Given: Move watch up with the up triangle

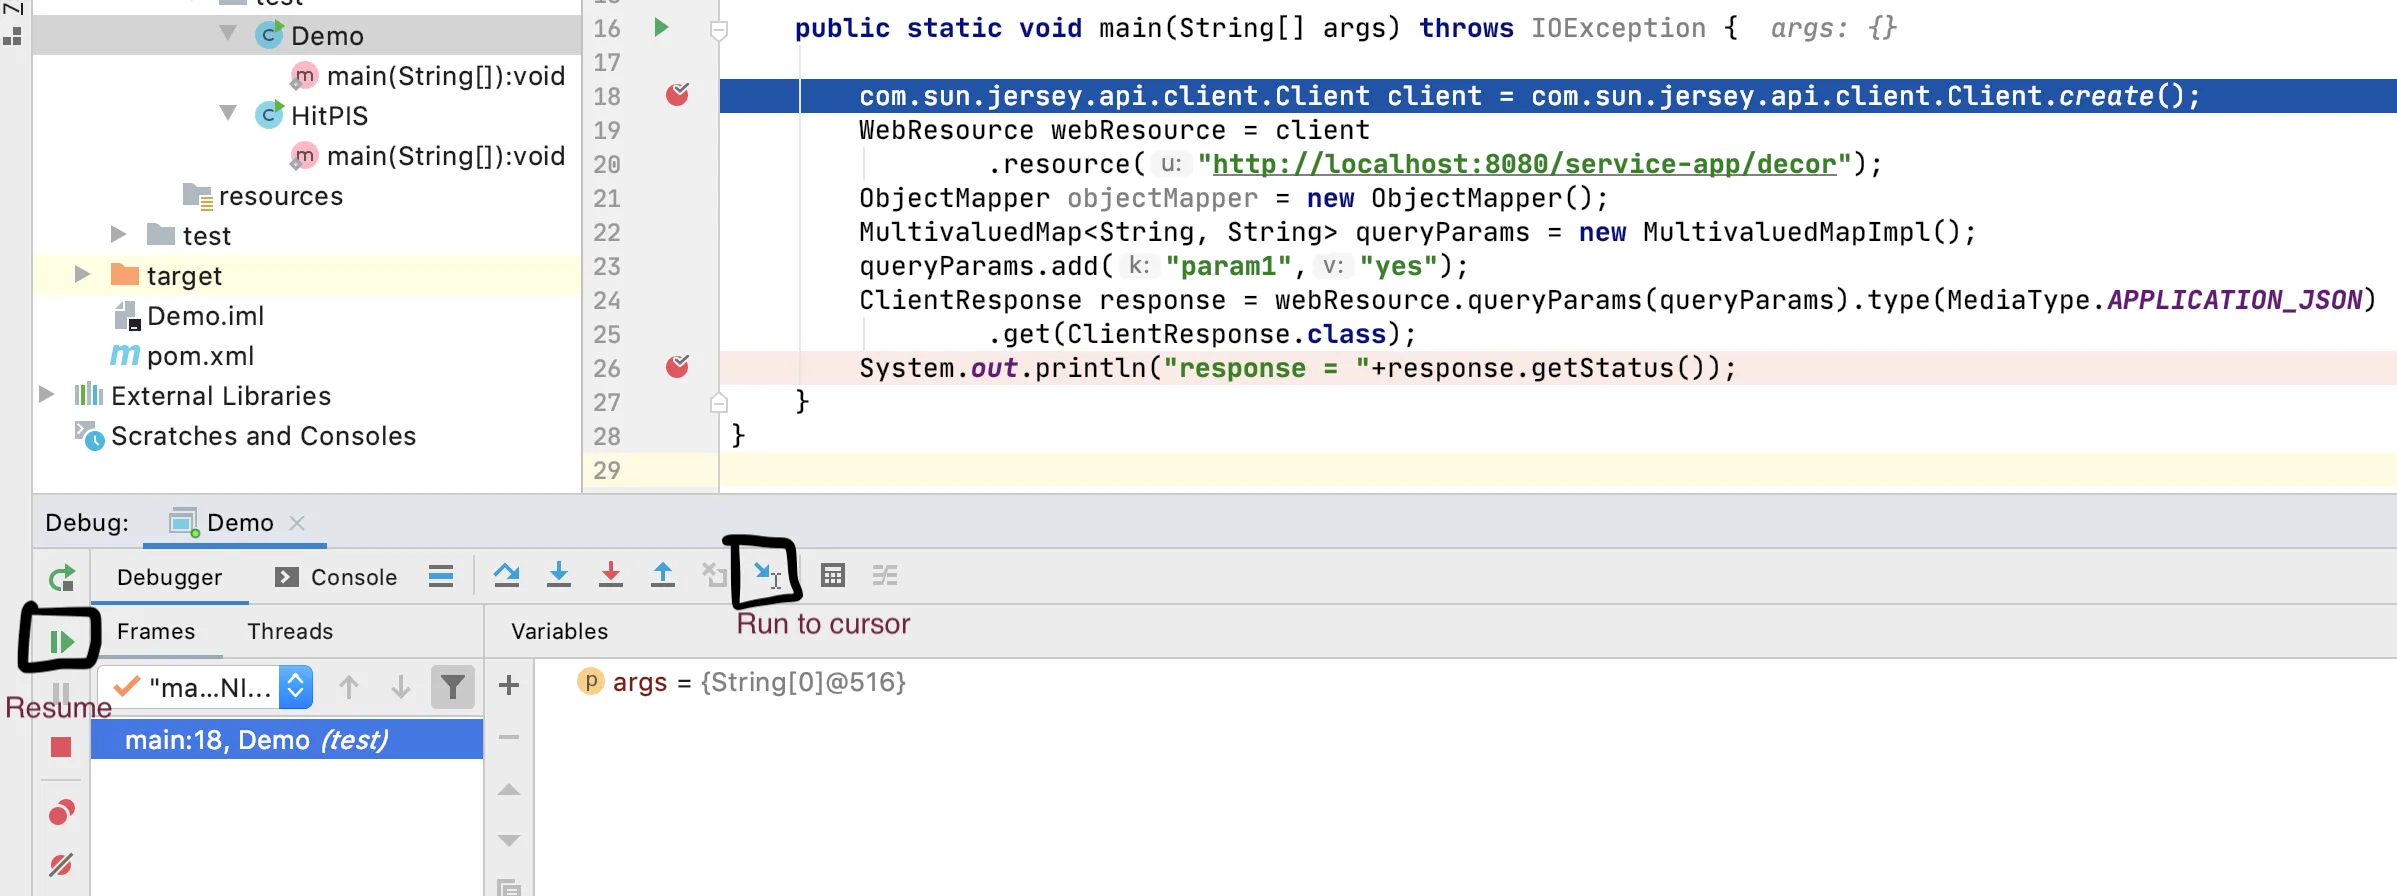Looking at the screenshot, I should [509, 789].
